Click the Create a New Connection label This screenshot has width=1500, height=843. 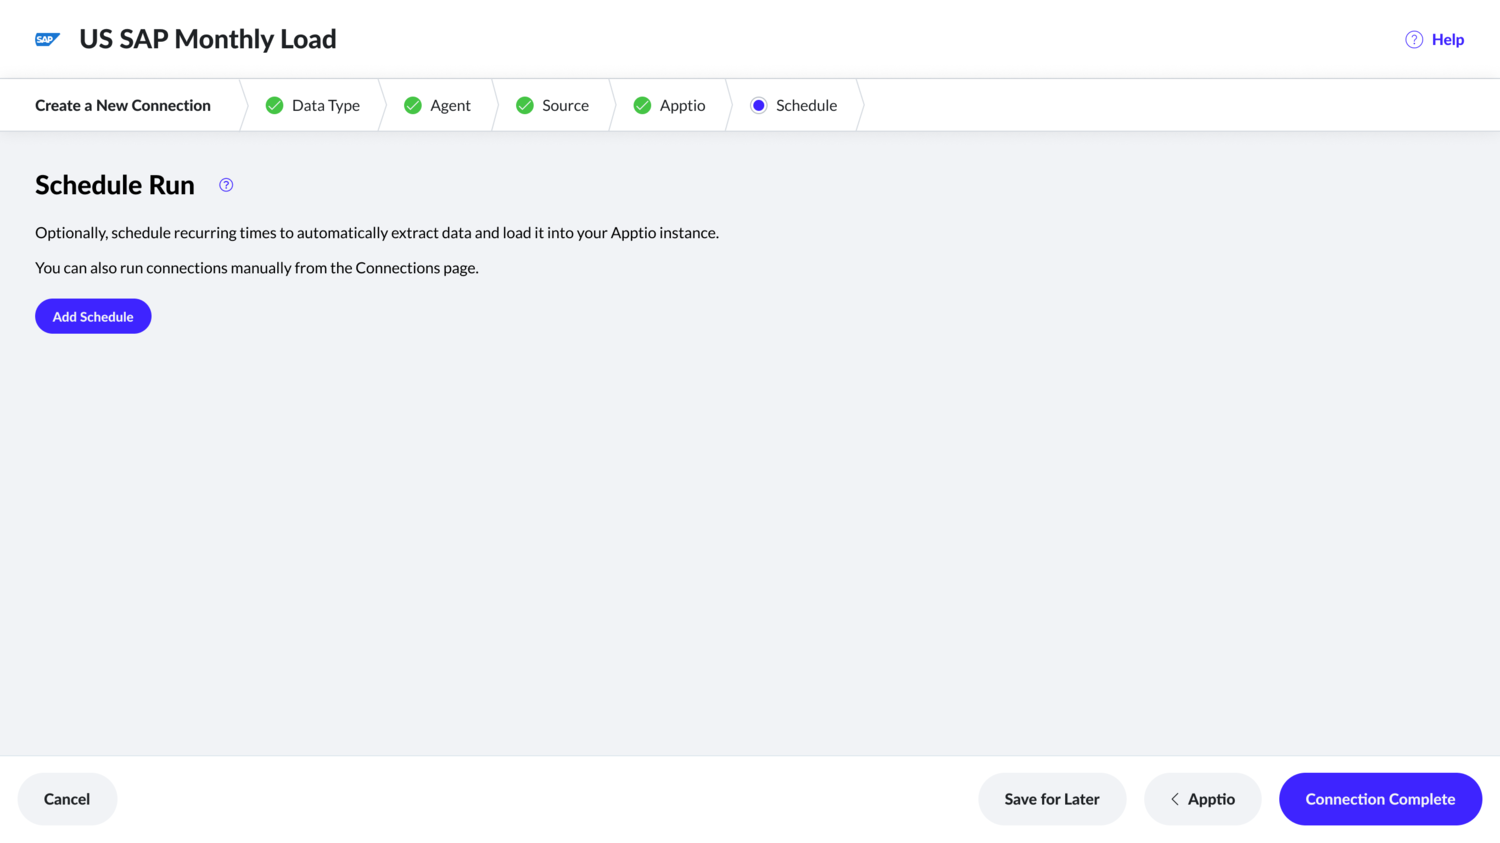coord(123,105)
